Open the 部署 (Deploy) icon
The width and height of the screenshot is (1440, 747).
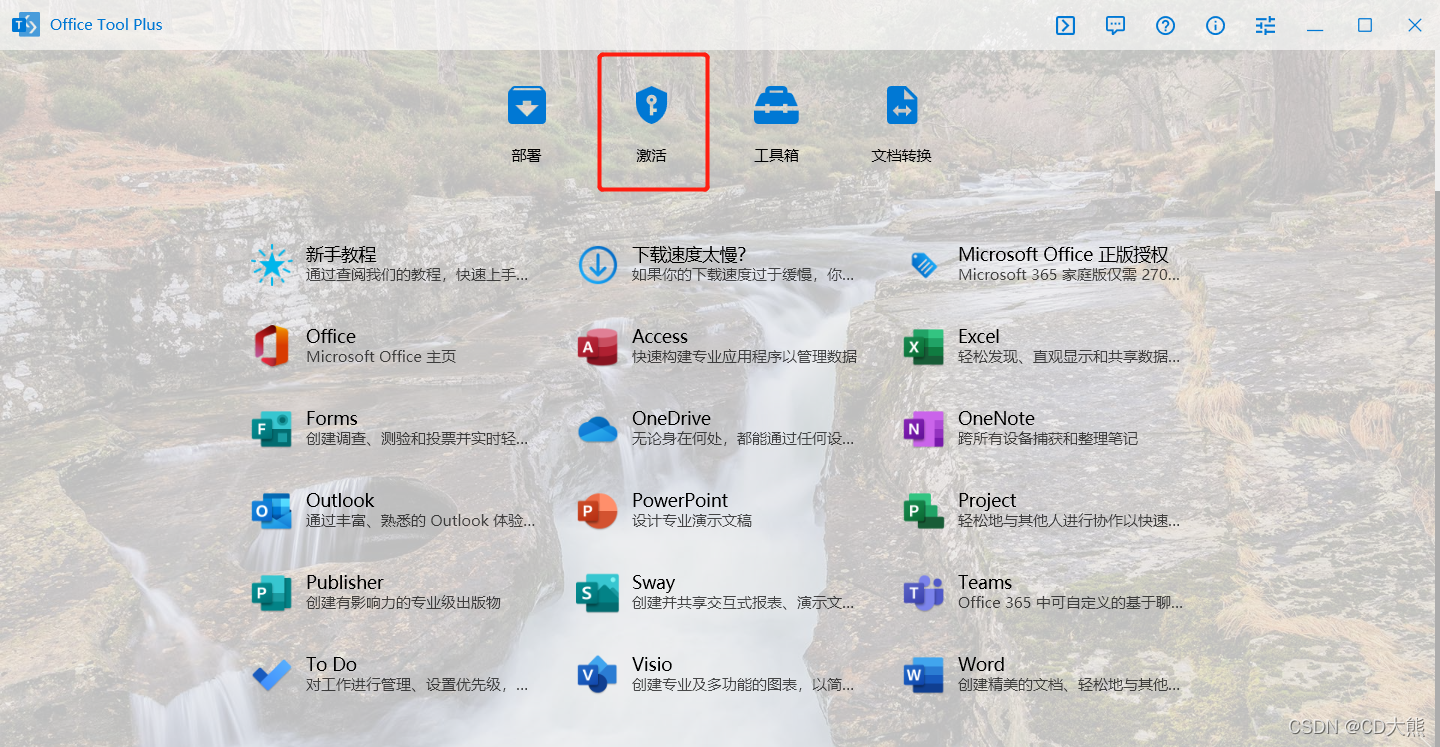526,105
